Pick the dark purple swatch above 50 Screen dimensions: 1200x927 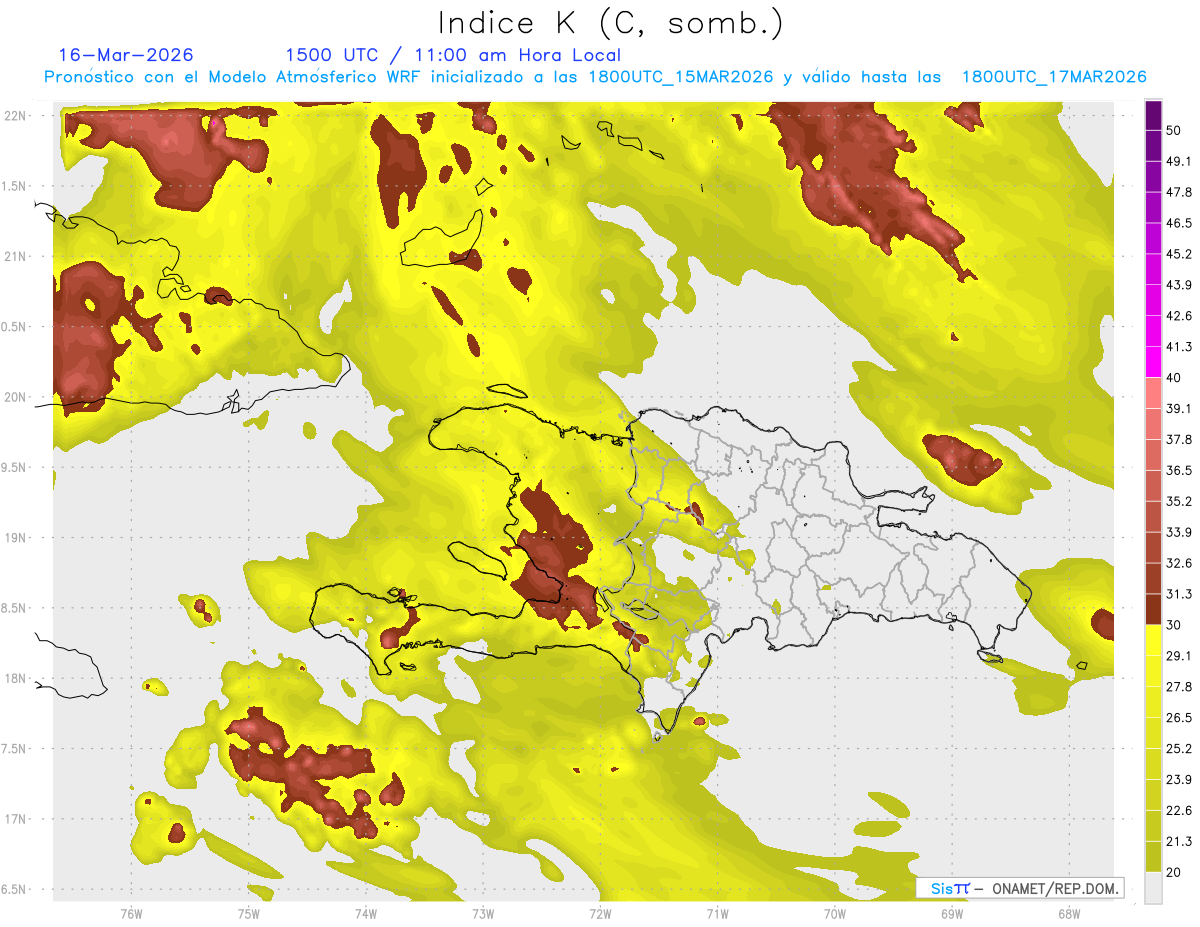1153,116
